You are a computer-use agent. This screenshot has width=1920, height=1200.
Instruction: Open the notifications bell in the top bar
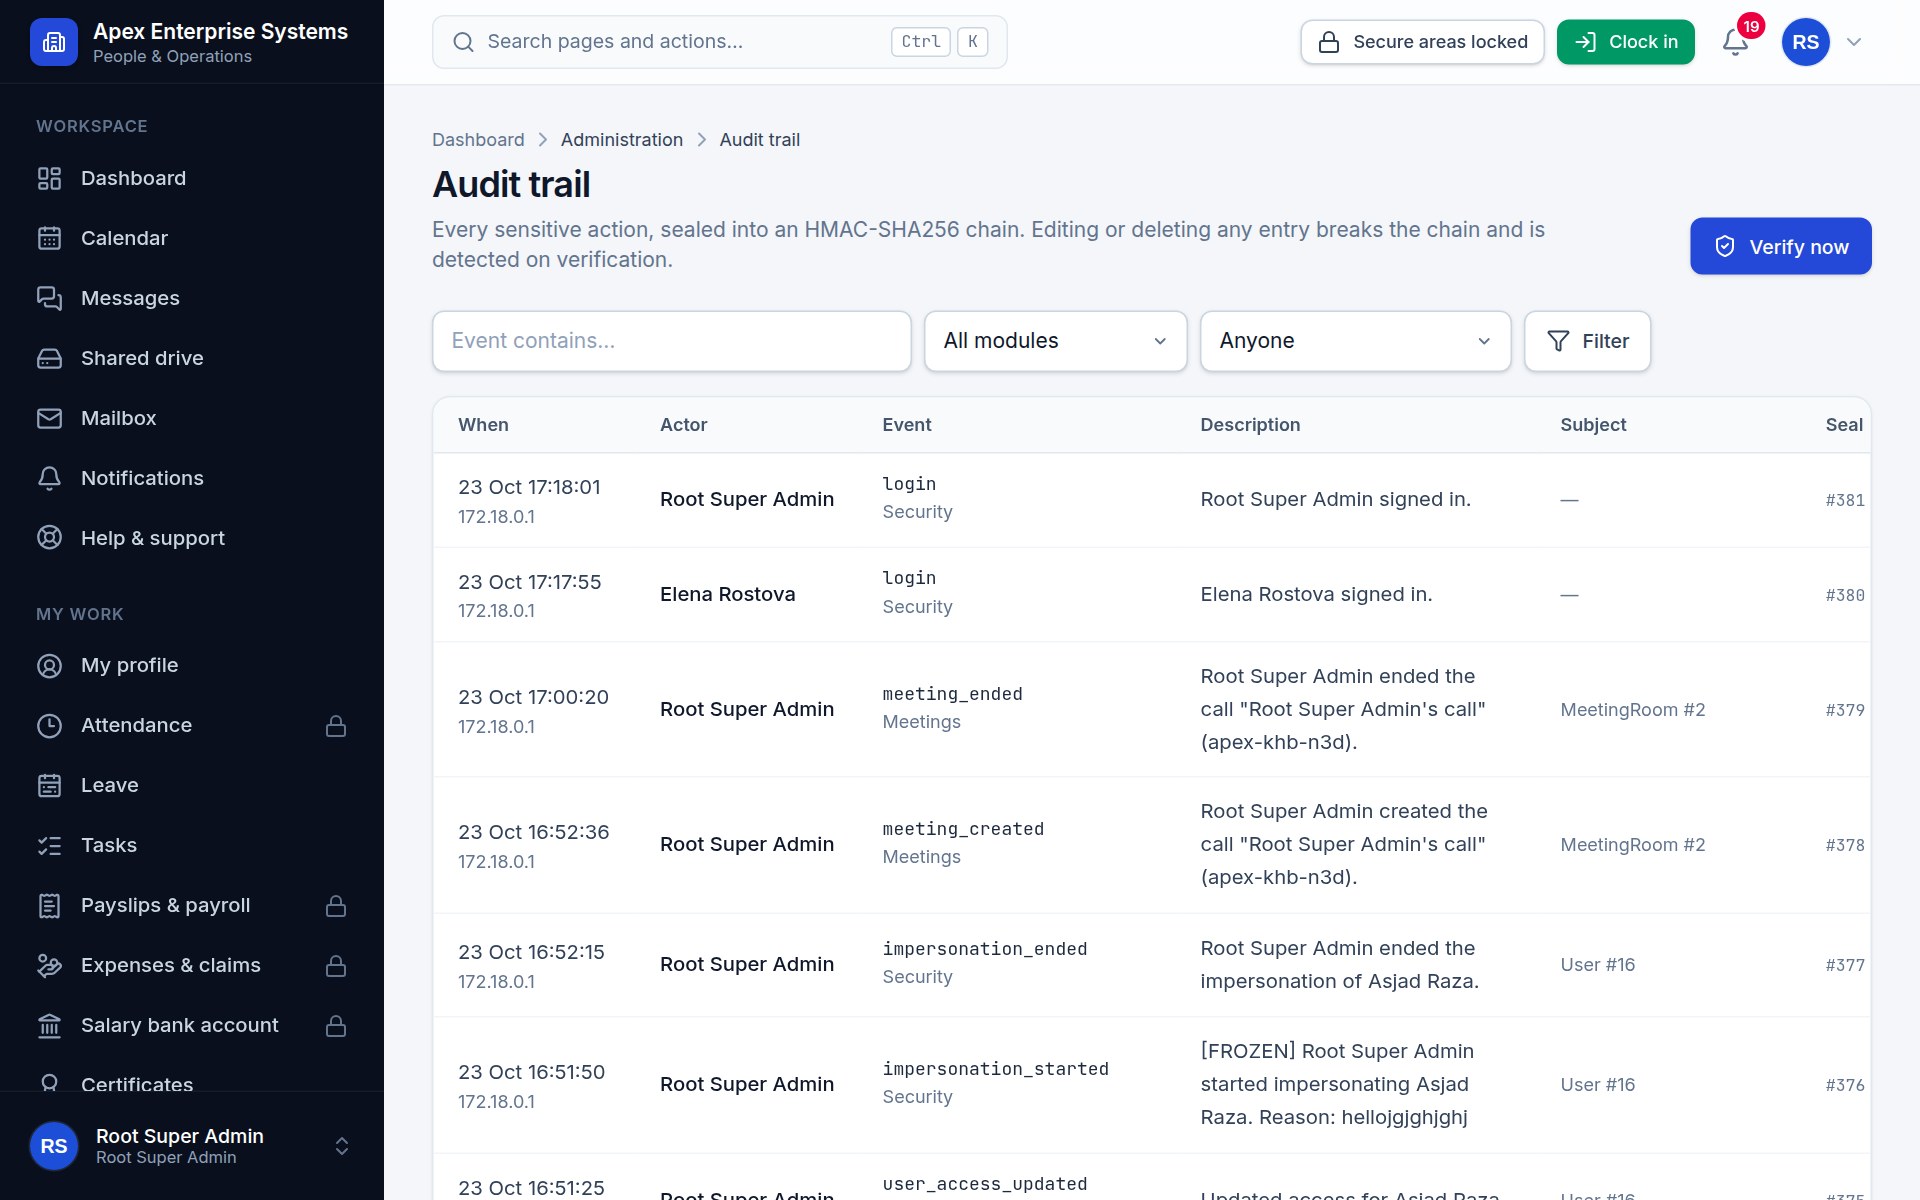pyautogui.click(x=1735, y=42)
